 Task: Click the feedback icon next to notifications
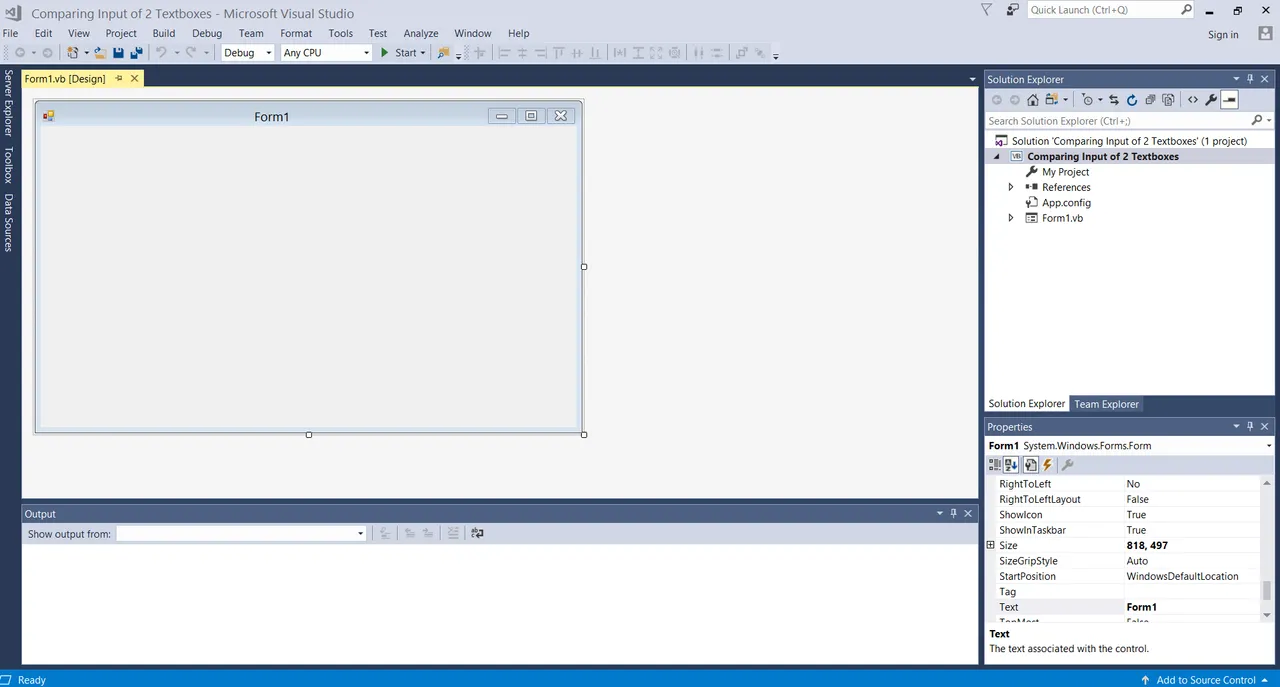[1012, 9]
